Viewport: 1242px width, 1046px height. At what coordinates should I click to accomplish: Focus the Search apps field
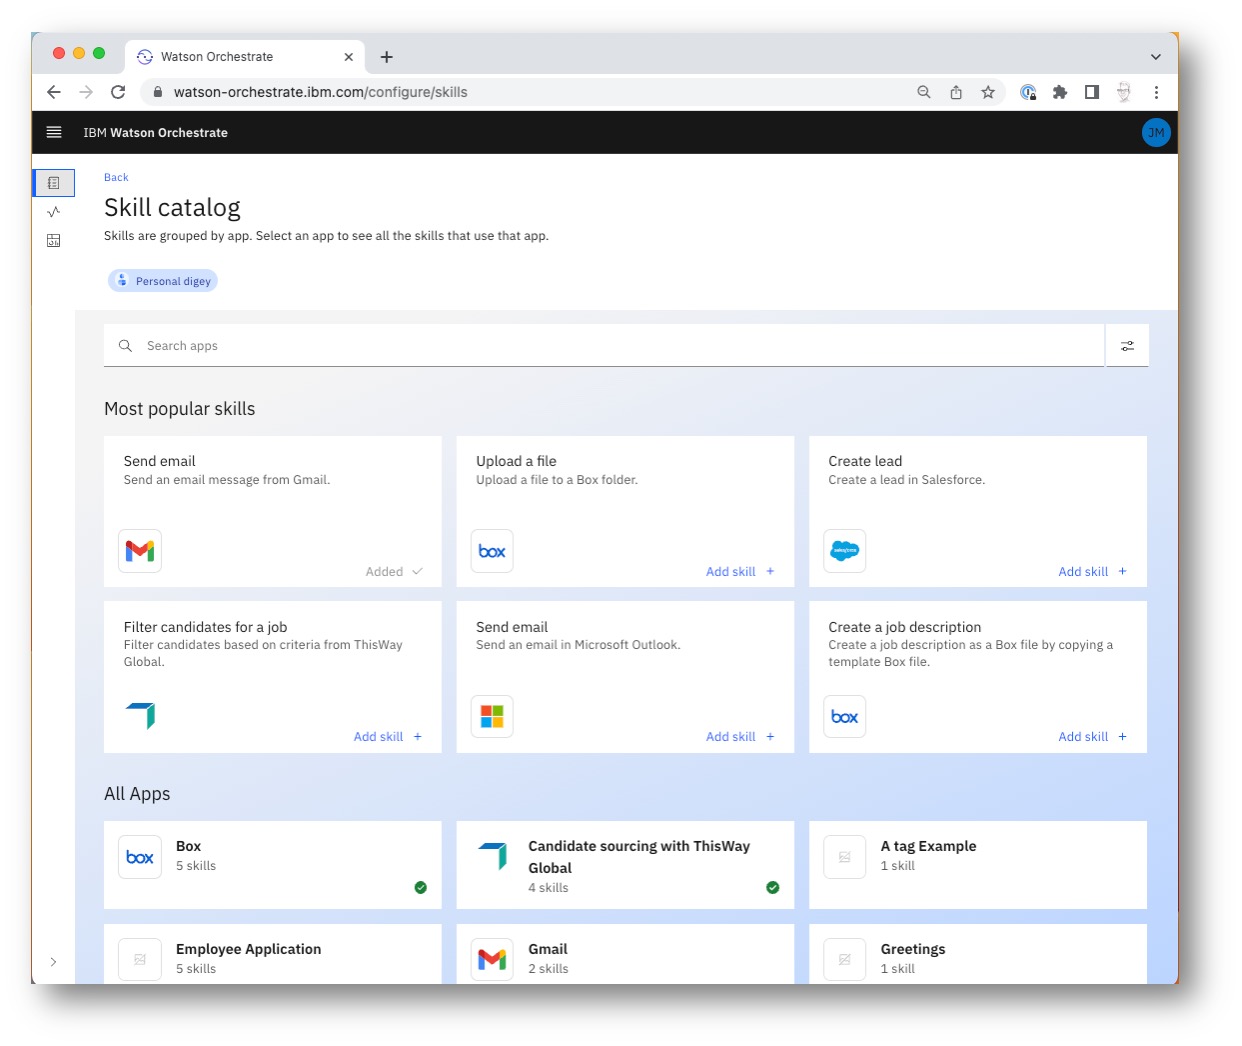[x=604, y=345]
